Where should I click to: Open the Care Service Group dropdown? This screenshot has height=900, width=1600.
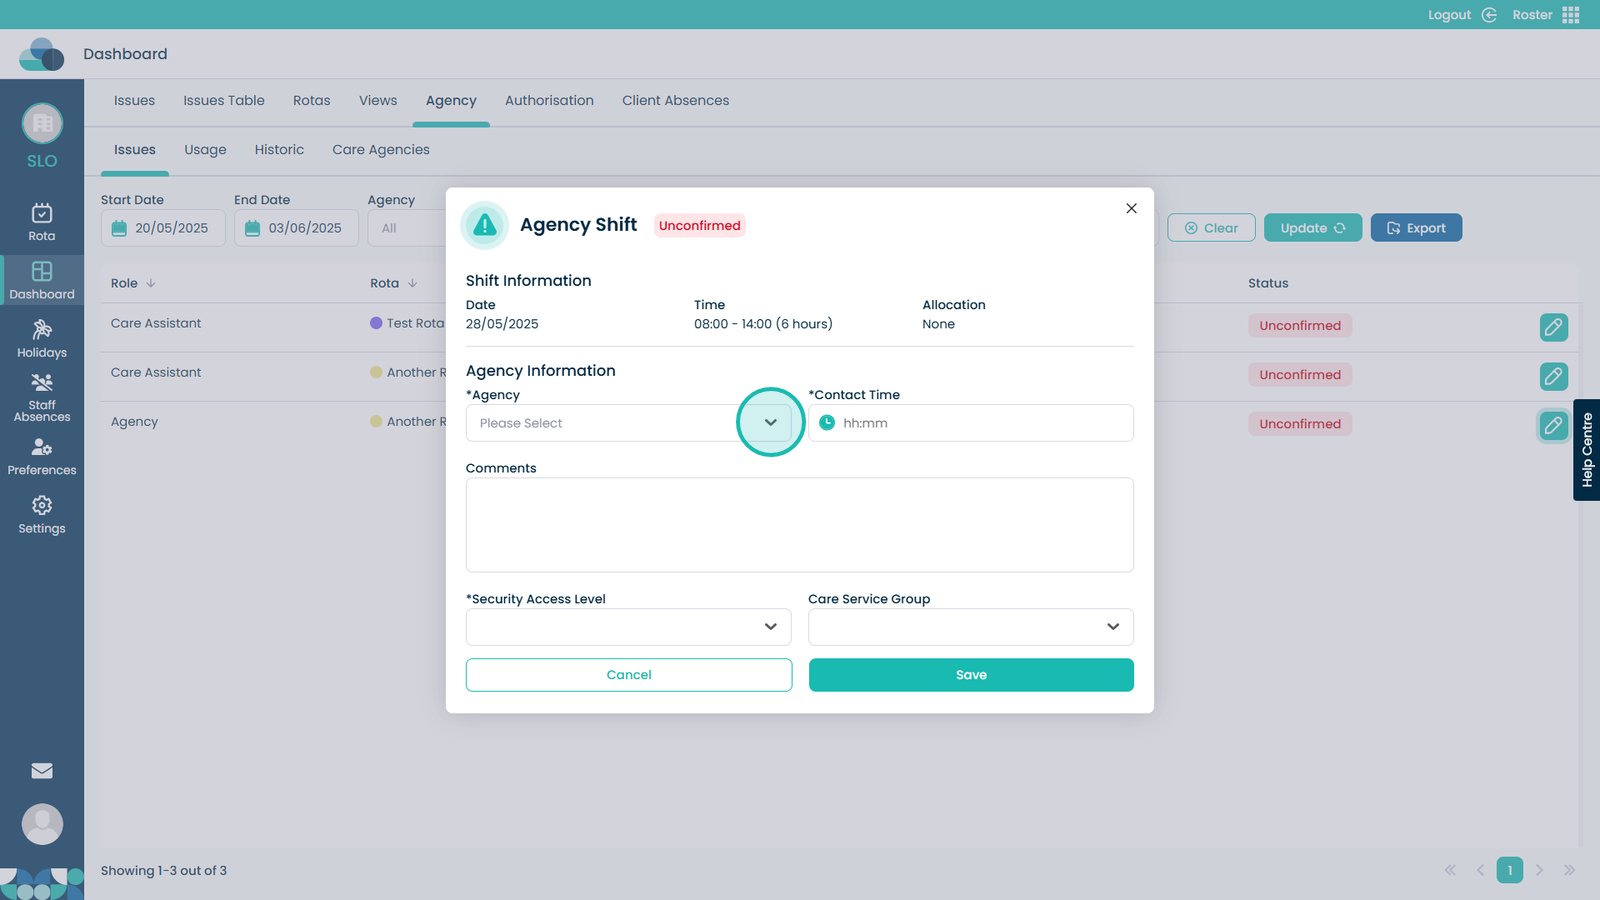tap(970, 627)
